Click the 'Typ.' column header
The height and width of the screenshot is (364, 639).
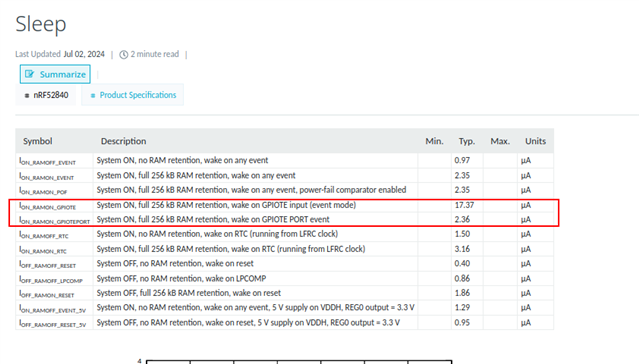point(467,141)
